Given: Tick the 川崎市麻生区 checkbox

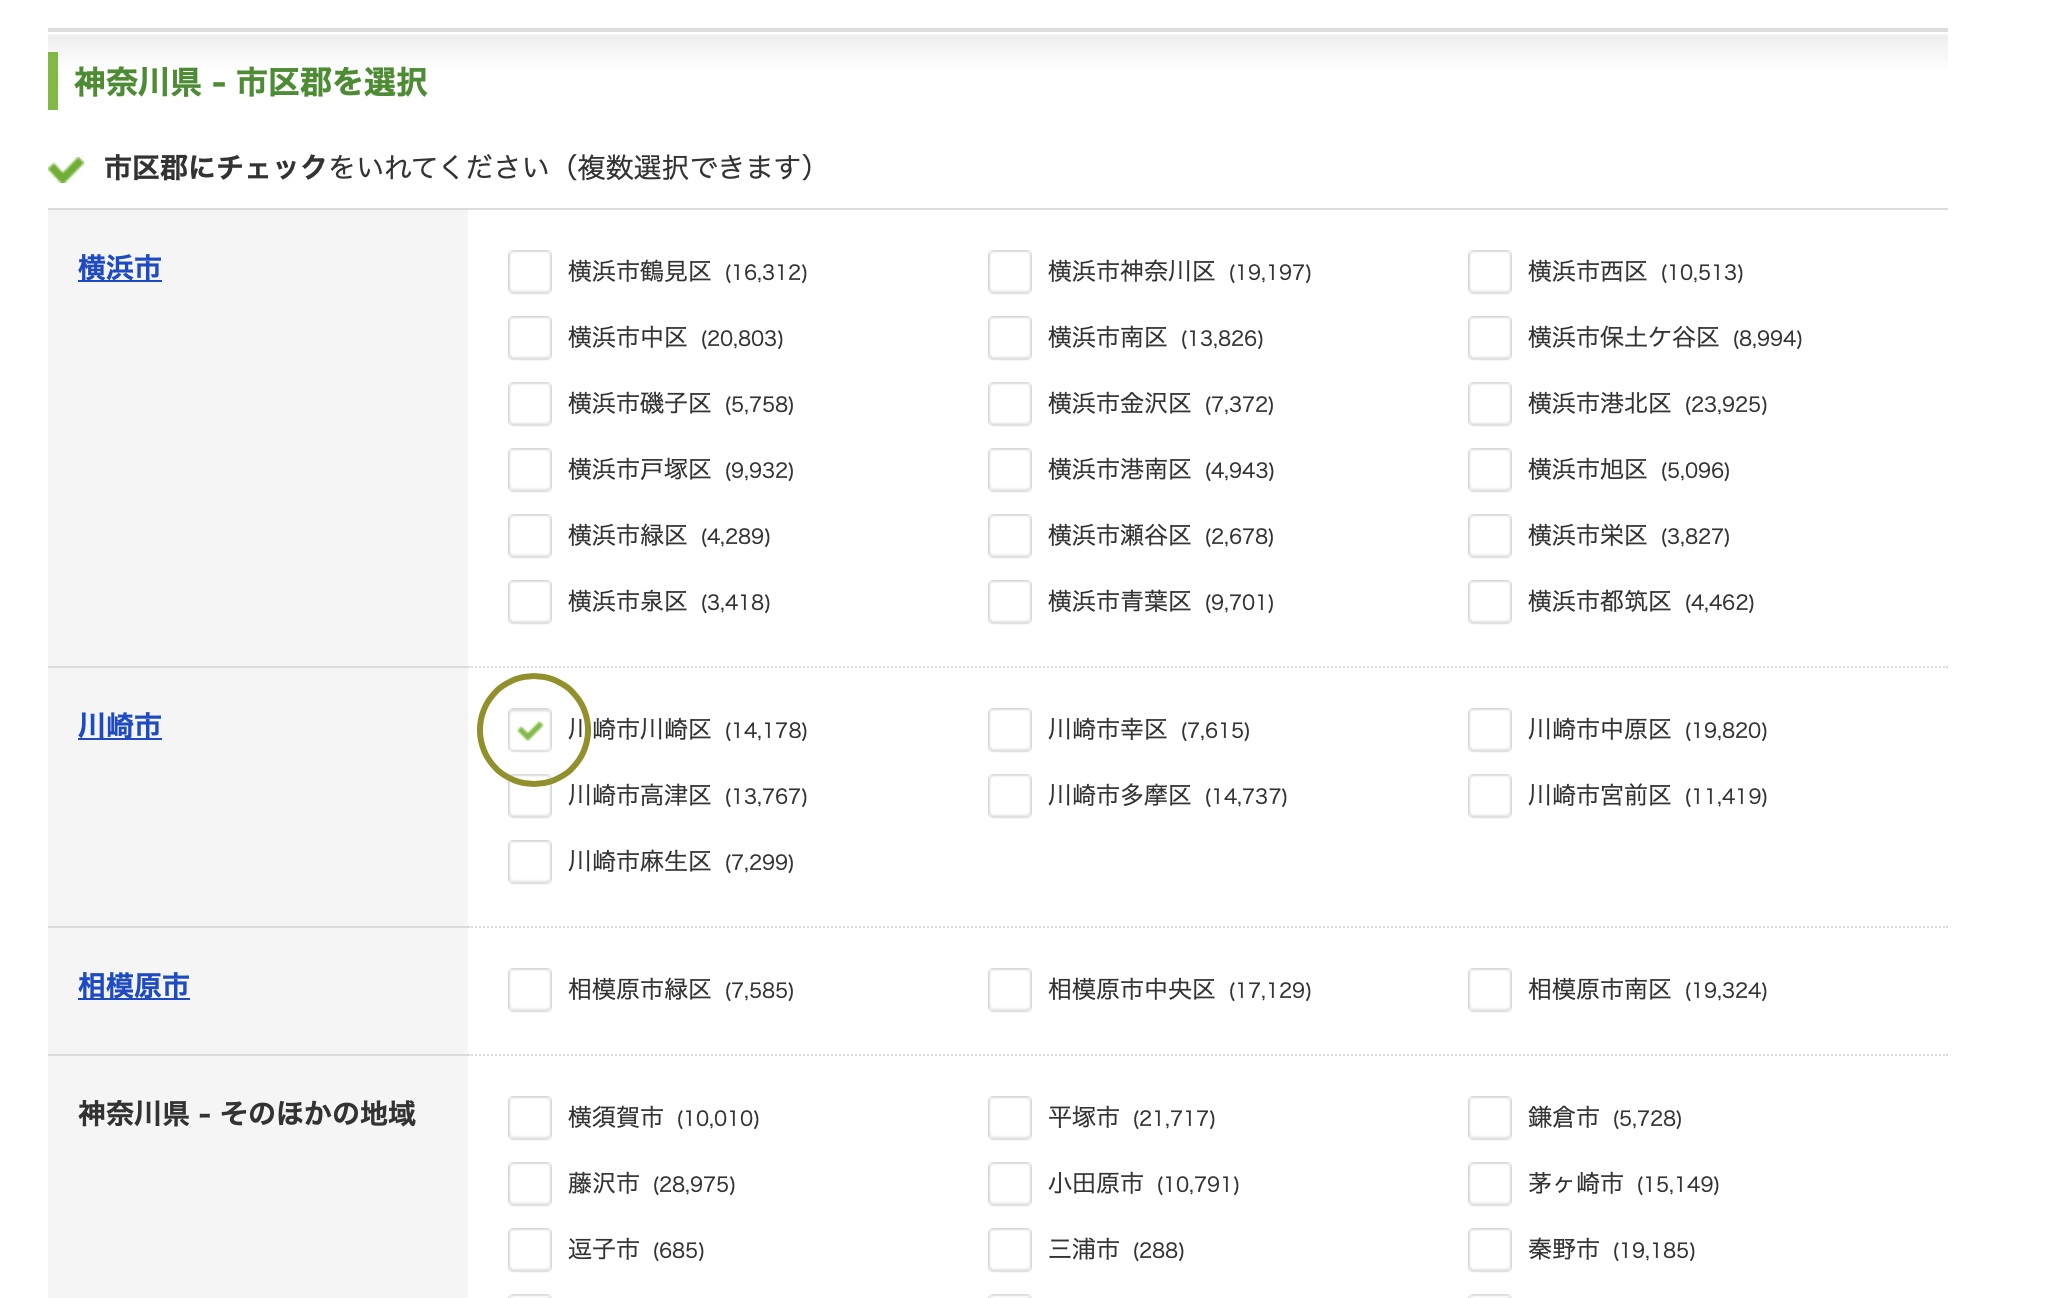Looking at the screenshot, I should (530, 862).
